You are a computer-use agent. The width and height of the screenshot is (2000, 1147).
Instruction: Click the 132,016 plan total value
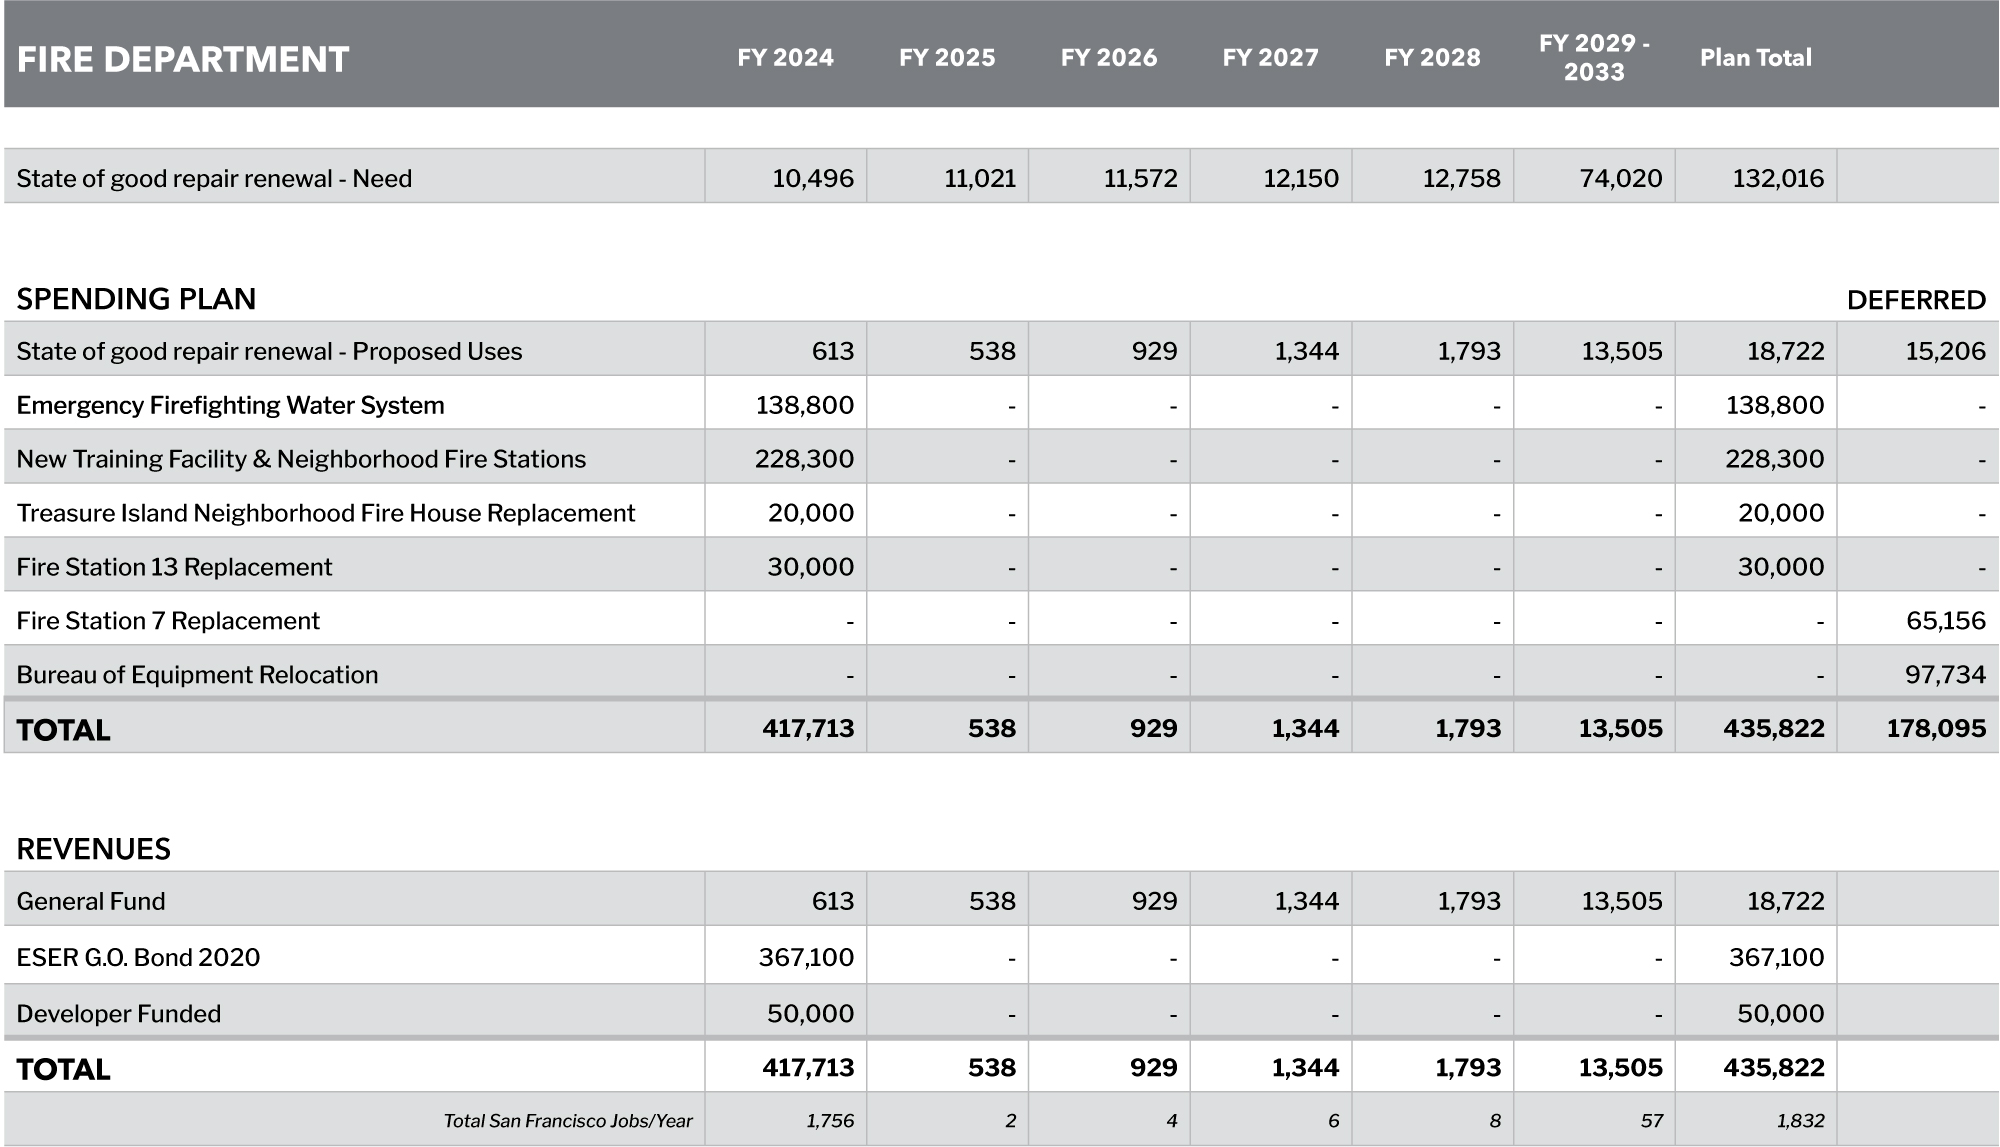pyautogui.click(x=1778, y=178)
